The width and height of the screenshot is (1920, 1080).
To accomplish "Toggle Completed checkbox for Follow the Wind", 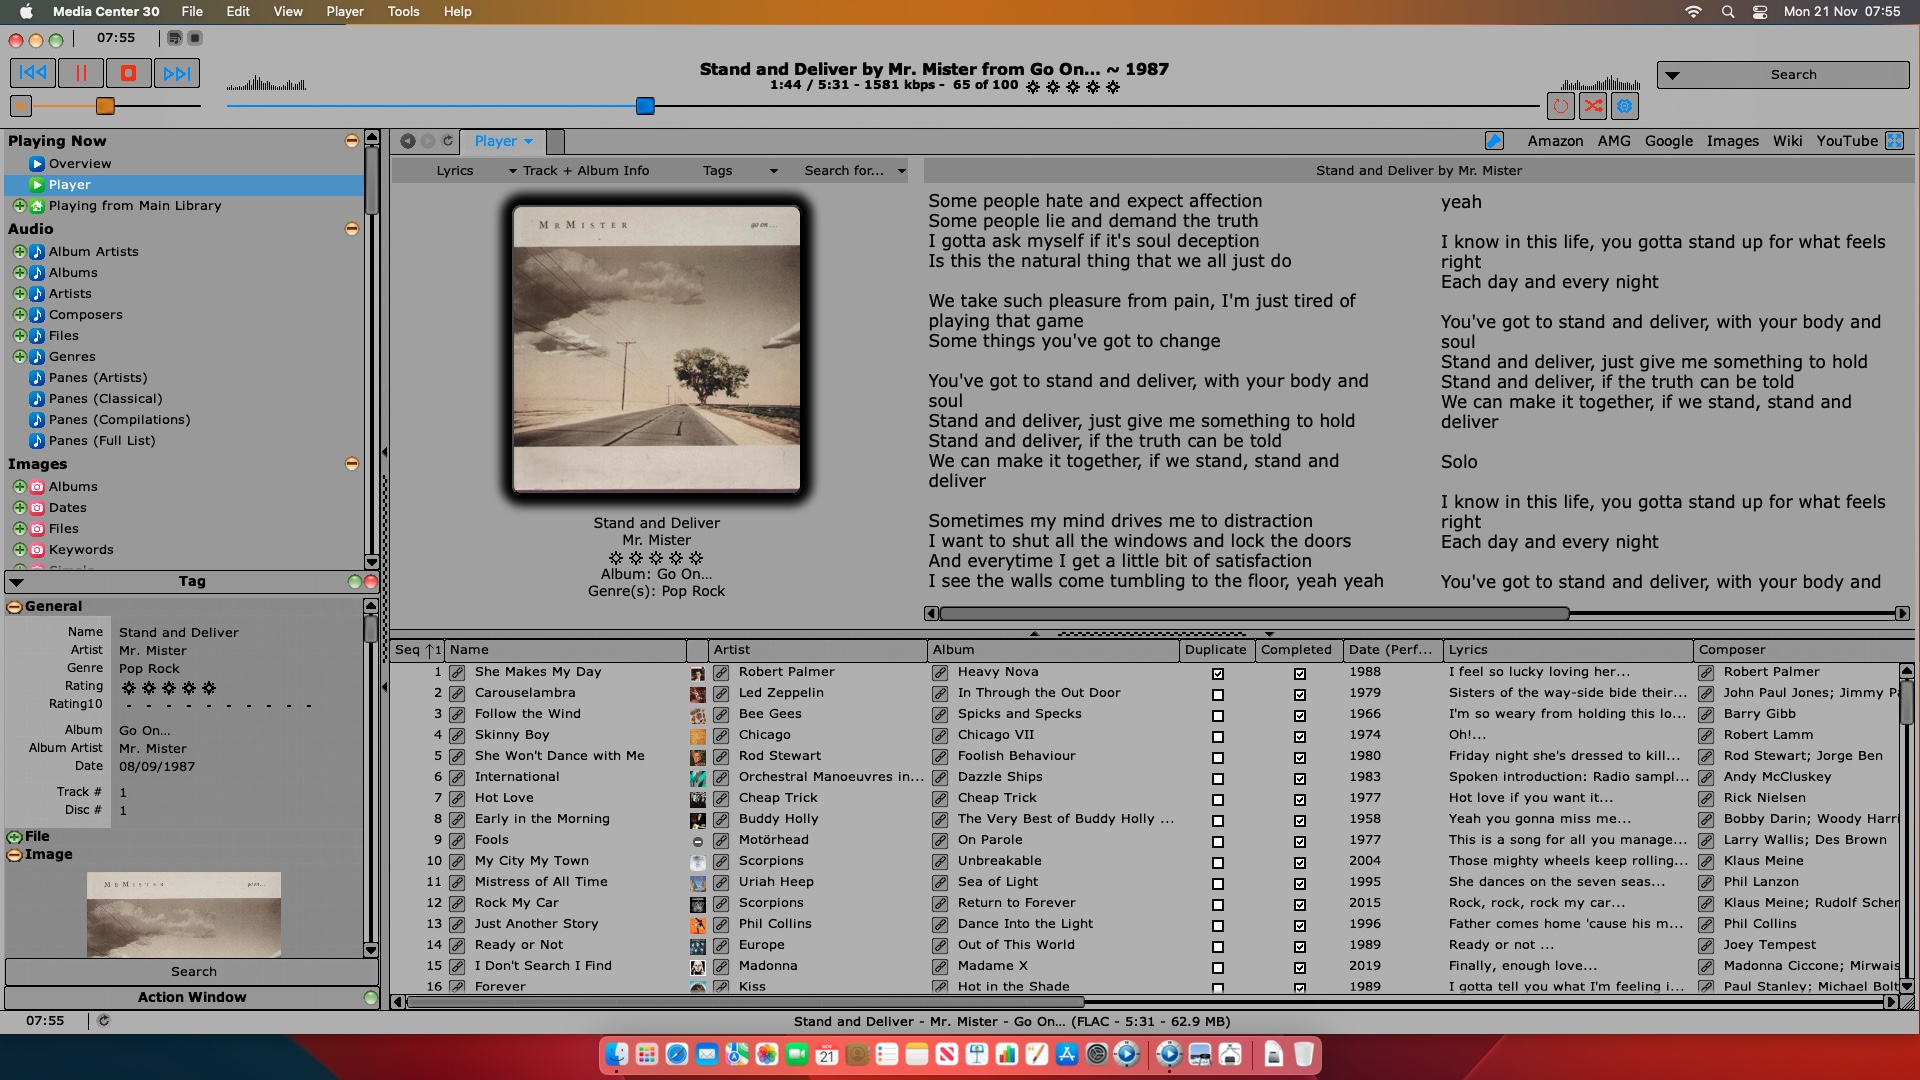I will coord(1300,716).
